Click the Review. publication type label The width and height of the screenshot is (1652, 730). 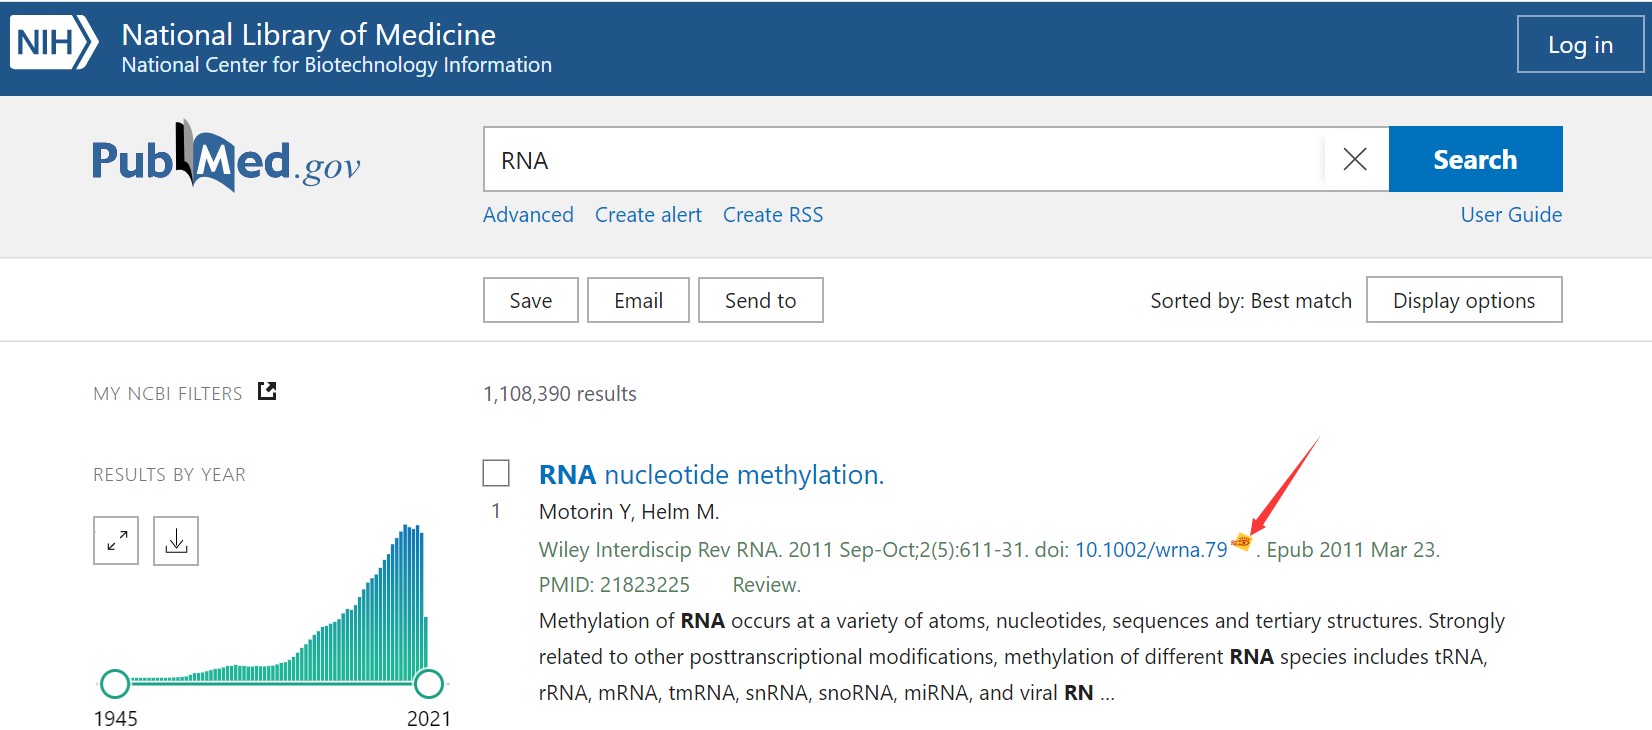tap(766, 585)
